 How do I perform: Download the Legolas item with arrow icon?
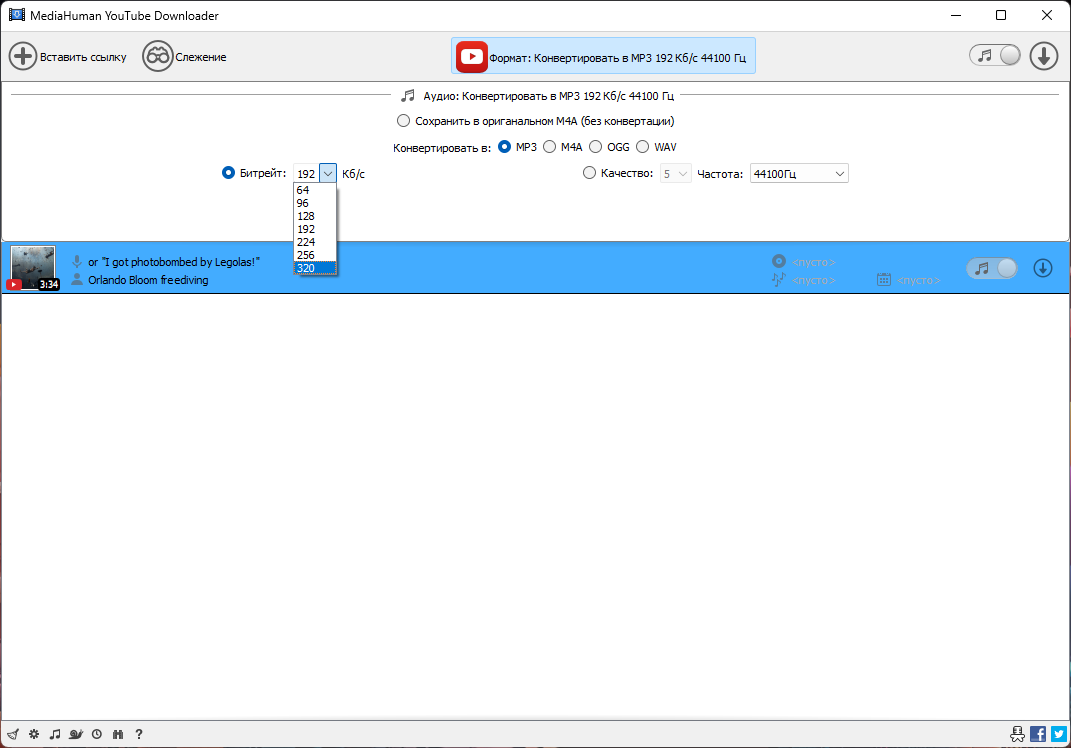click(1042, 268)
